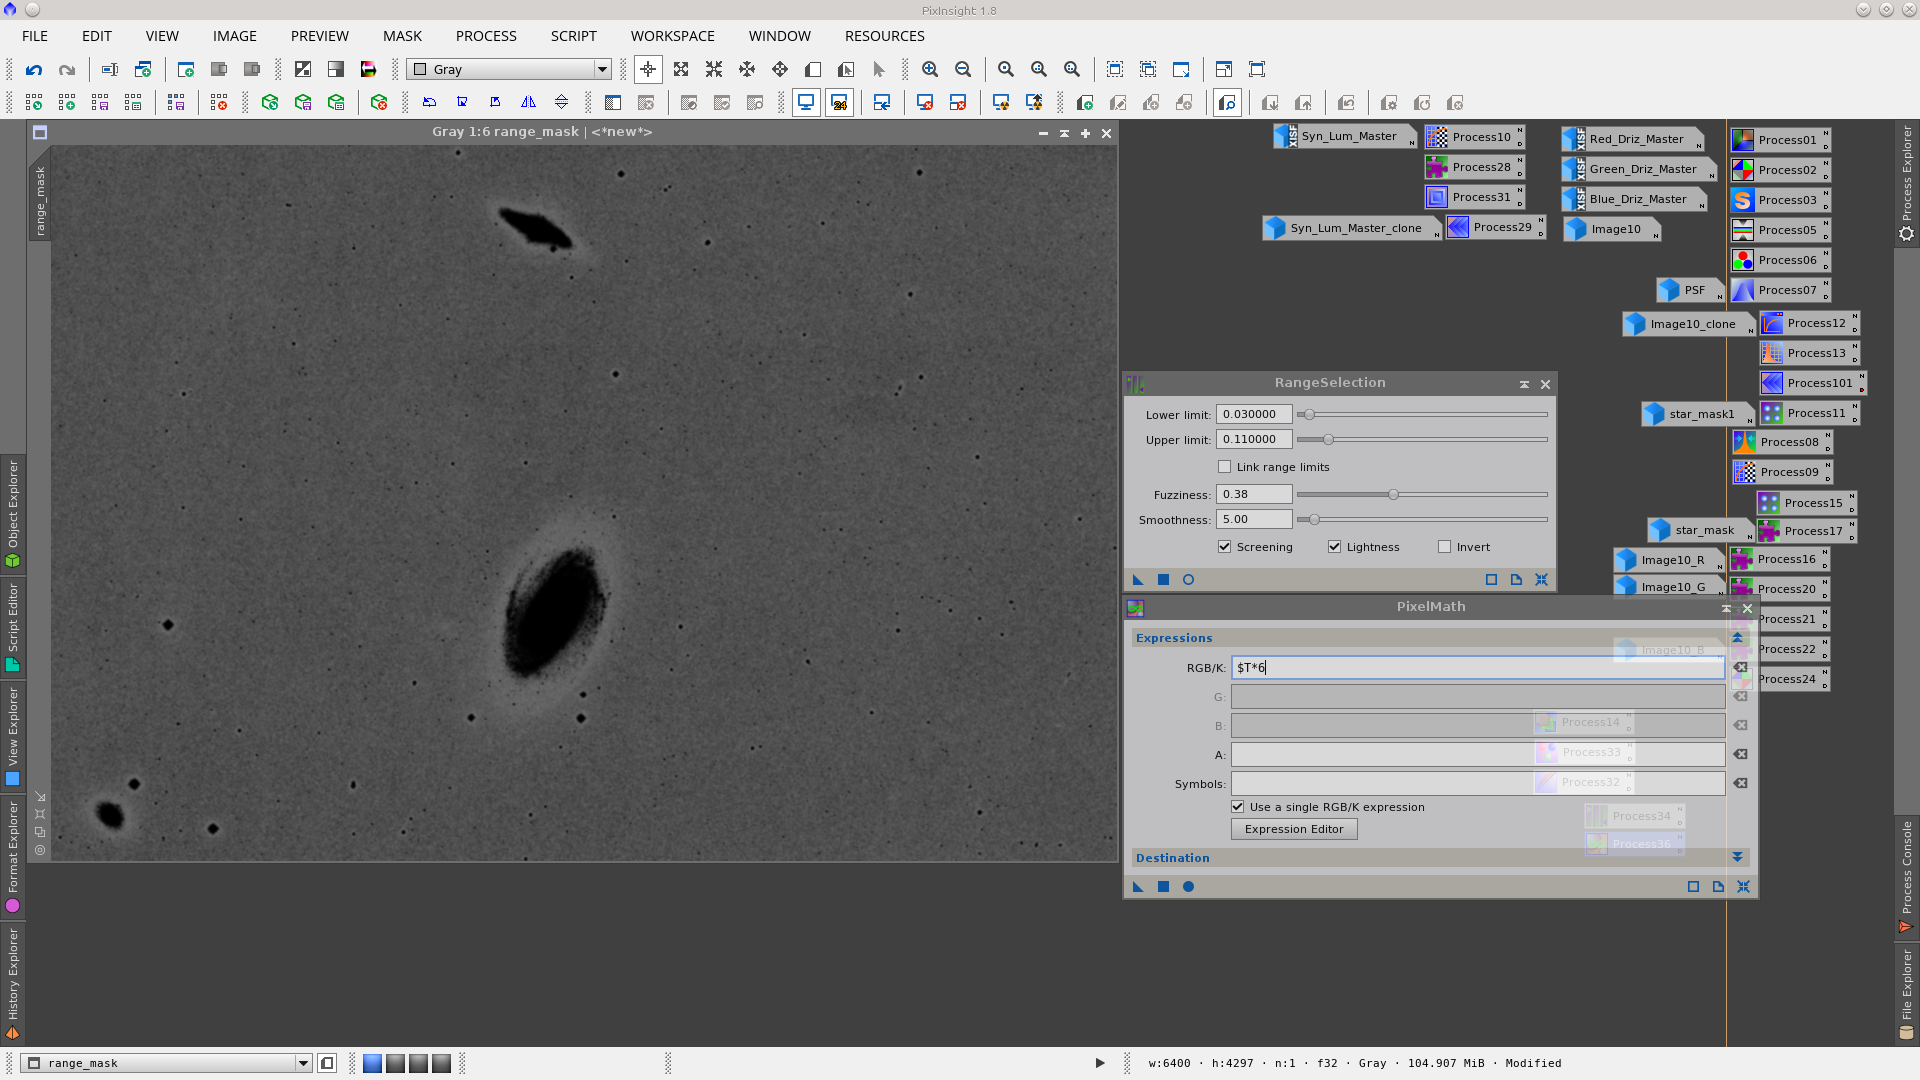
Task: Open the PROCESS menu
Action: [x=486, y=36]
